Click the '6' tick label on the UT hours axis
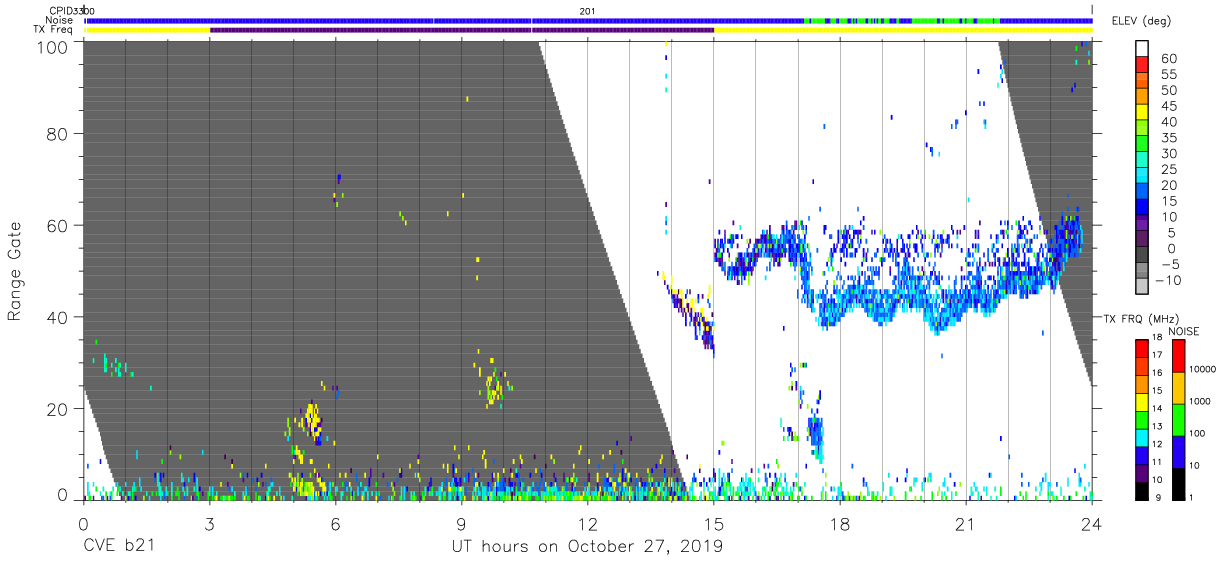Viewport: 1228px width, 567px height. click(335, 523)
